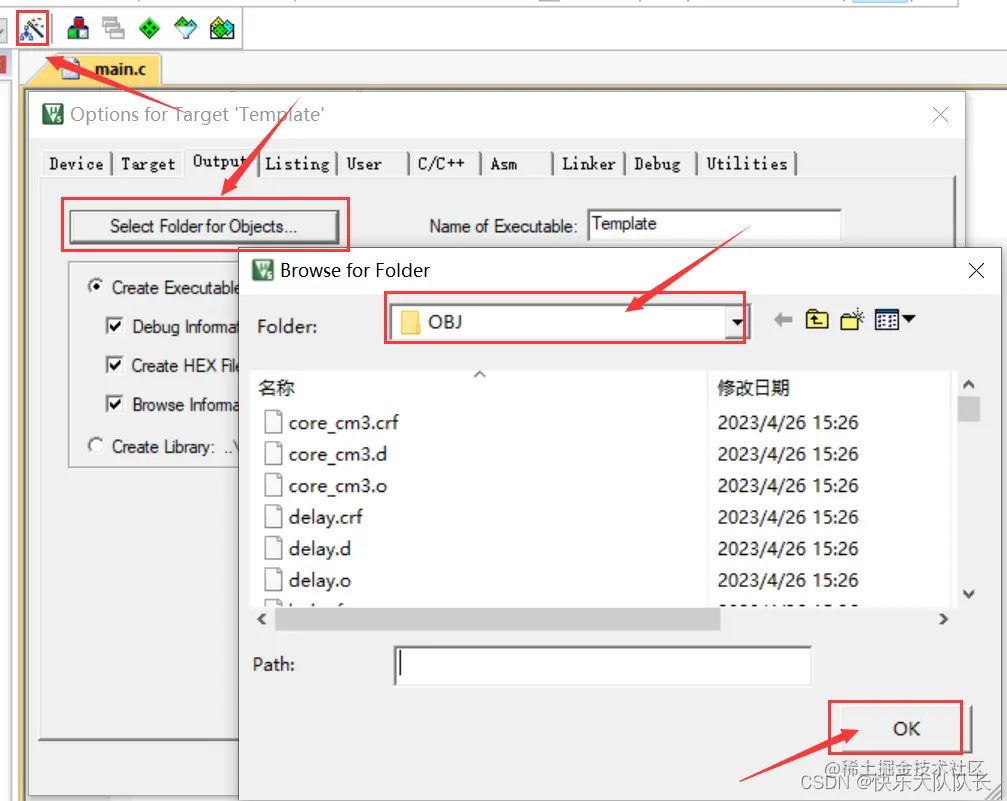1007x801 pixels.
Task: Select file core_cm3.d
Action: (338, 453)
